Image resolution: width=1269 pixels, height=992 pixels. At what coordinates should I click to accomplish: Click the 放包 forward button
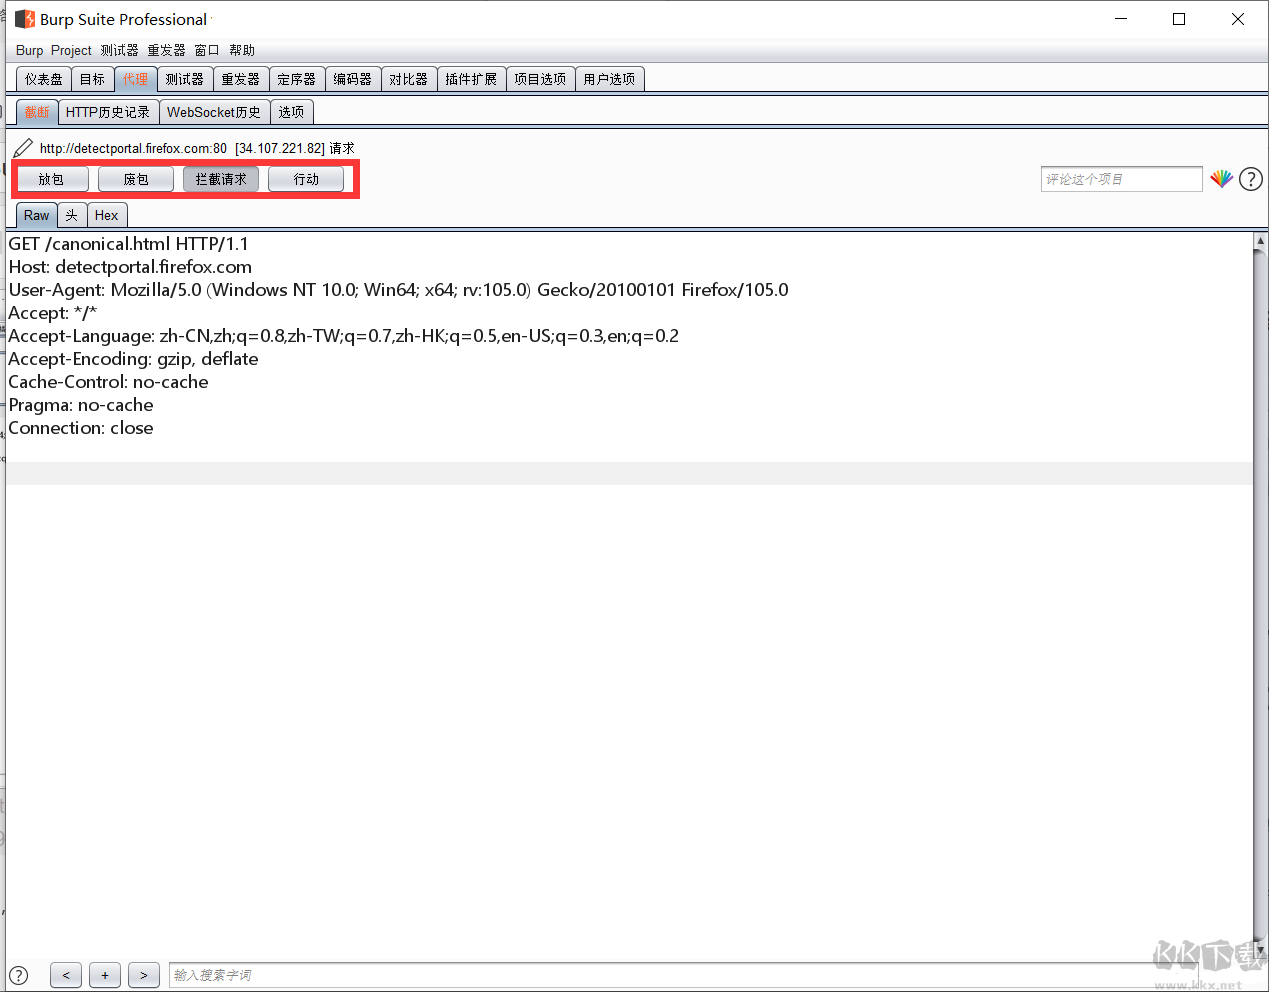(53, 179)
